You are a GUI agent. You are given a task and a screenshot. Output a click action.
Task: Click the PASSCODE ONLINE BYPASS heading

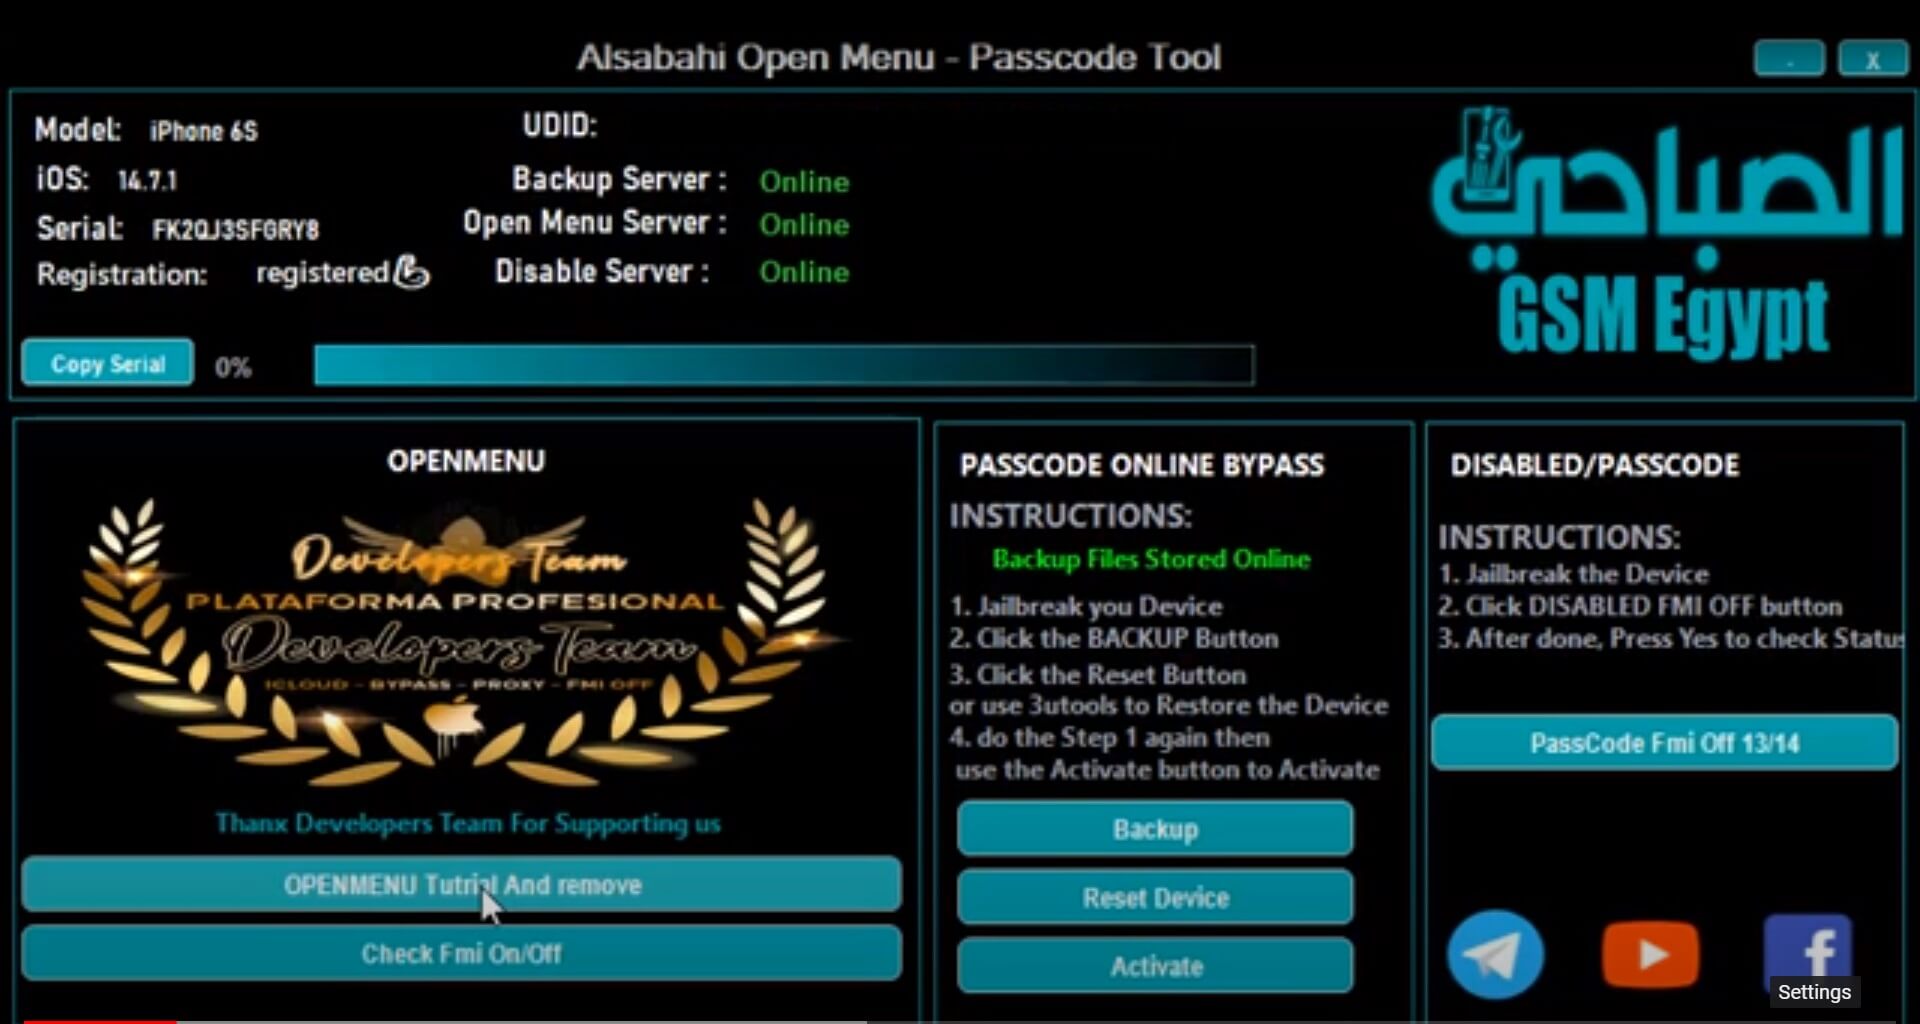pyautogui.click(x=1142, y=465)
